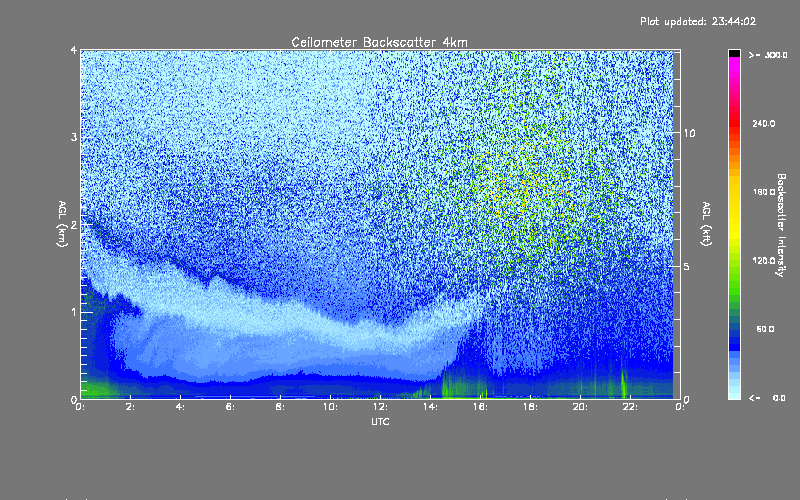Click the '5' kft tick label

[x=687, y=266]
